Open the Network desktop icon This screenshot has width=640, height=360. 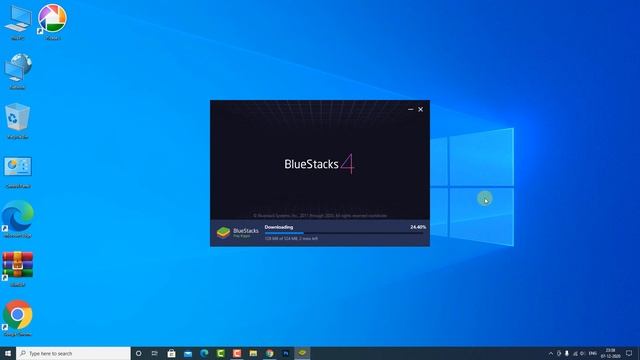tap(18, 71)
